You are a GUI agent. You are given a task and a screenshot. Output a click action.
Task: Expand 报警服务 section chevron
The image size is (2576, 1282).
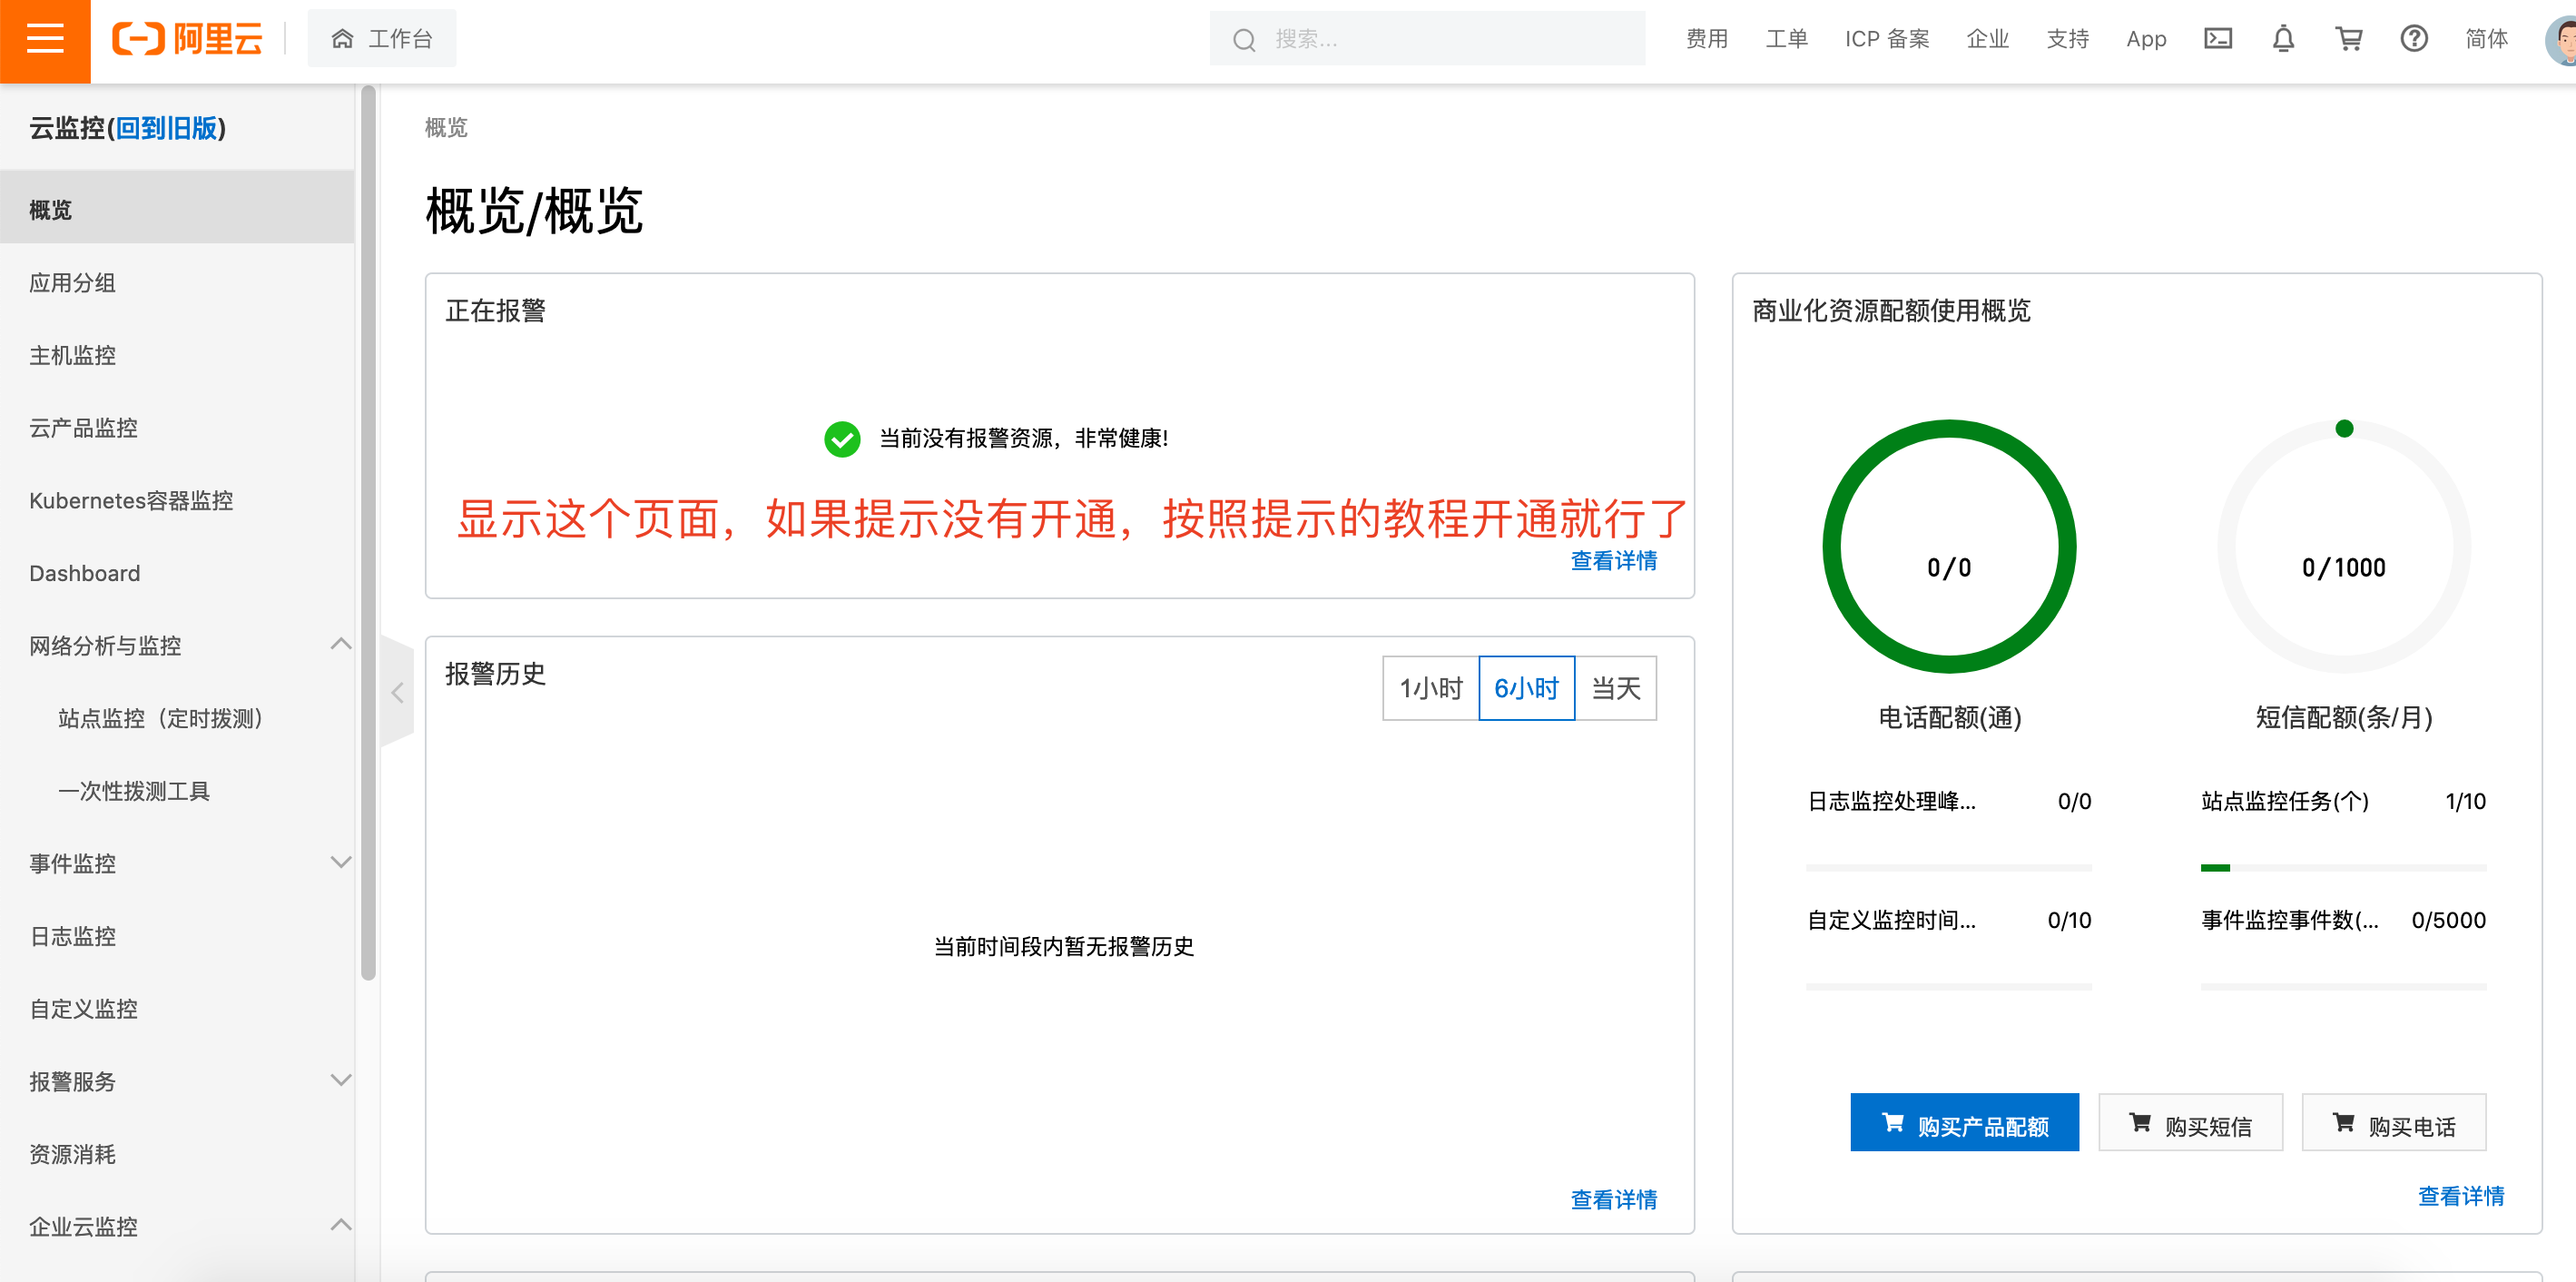(x=341, y=1081)
